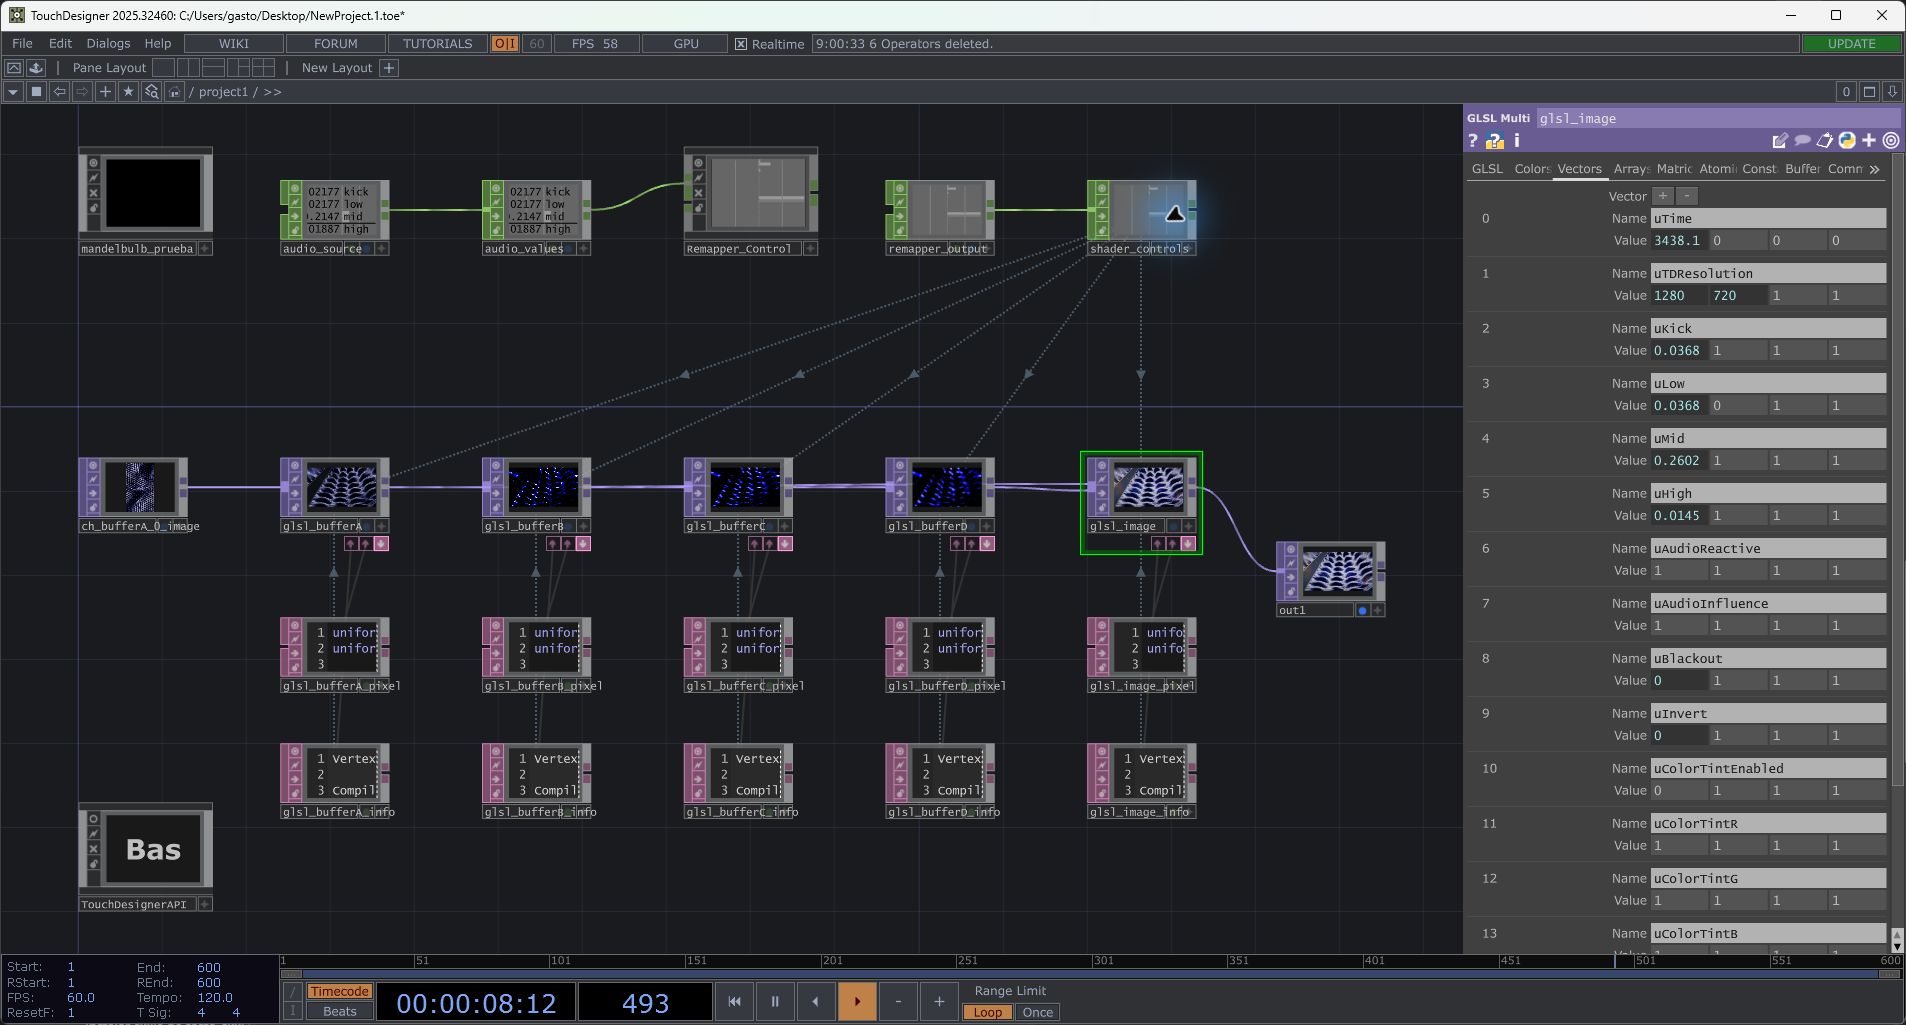Click the uKick name input field
Screen dimensions: 1906x1025
click(1768, 328)
